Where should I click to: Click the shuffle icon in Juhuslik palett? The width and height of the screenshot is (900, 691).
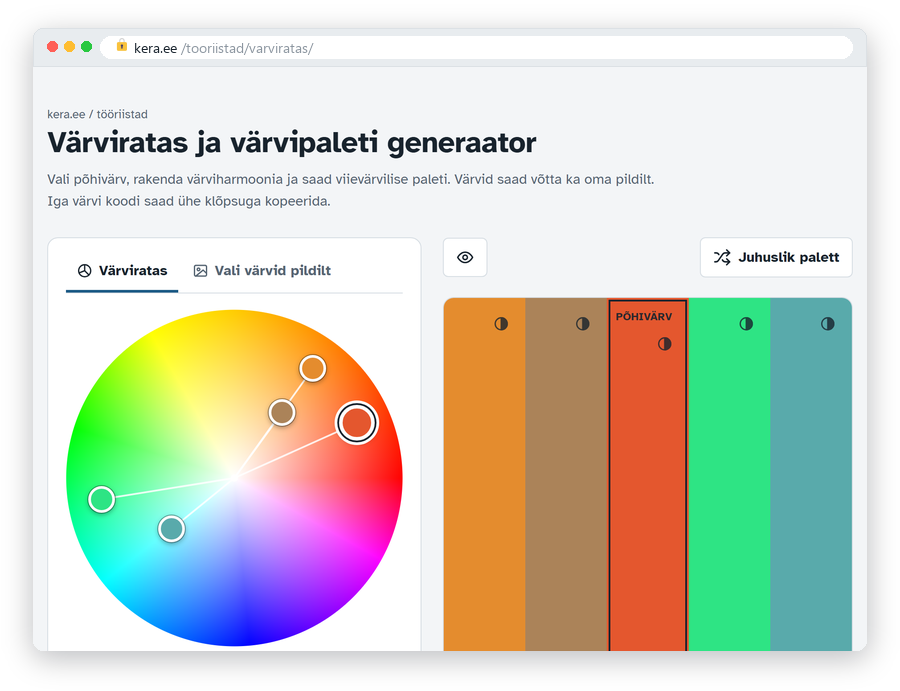tap(722, 257)
